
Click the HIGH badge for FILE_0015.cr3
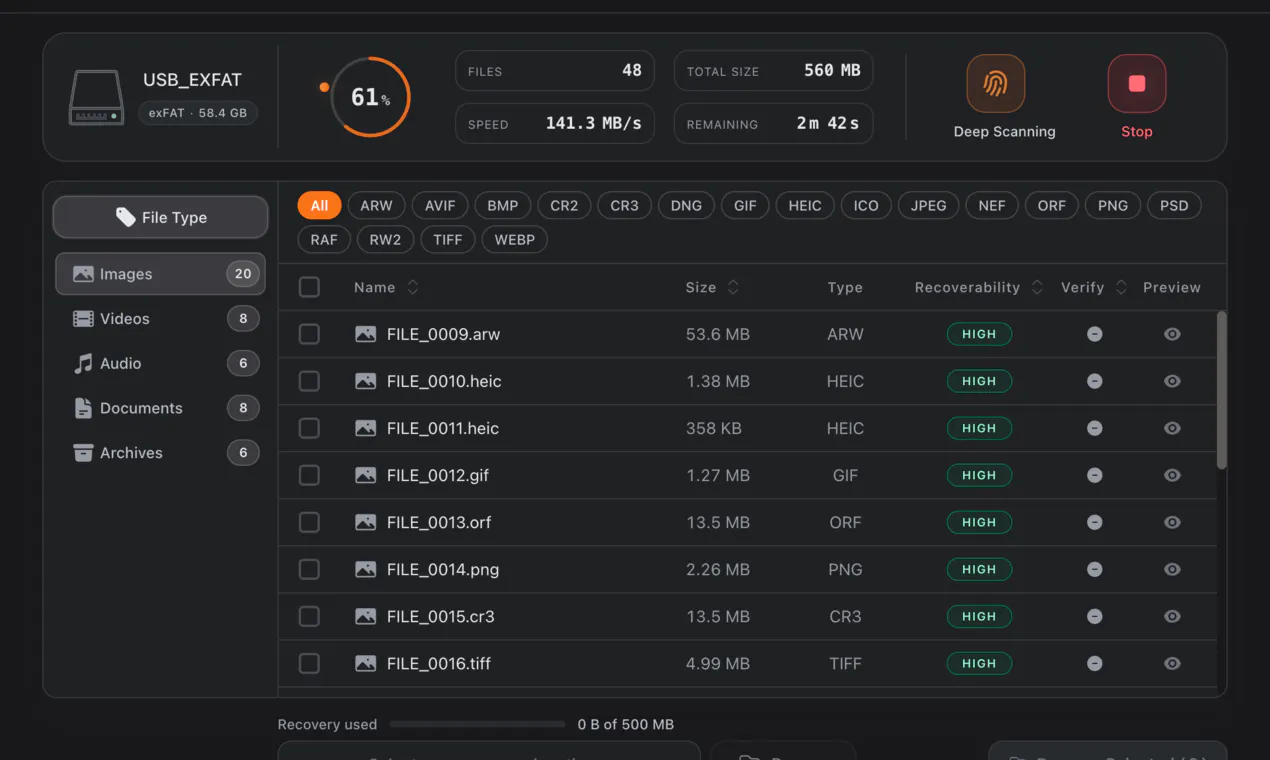tap(979, 616)
